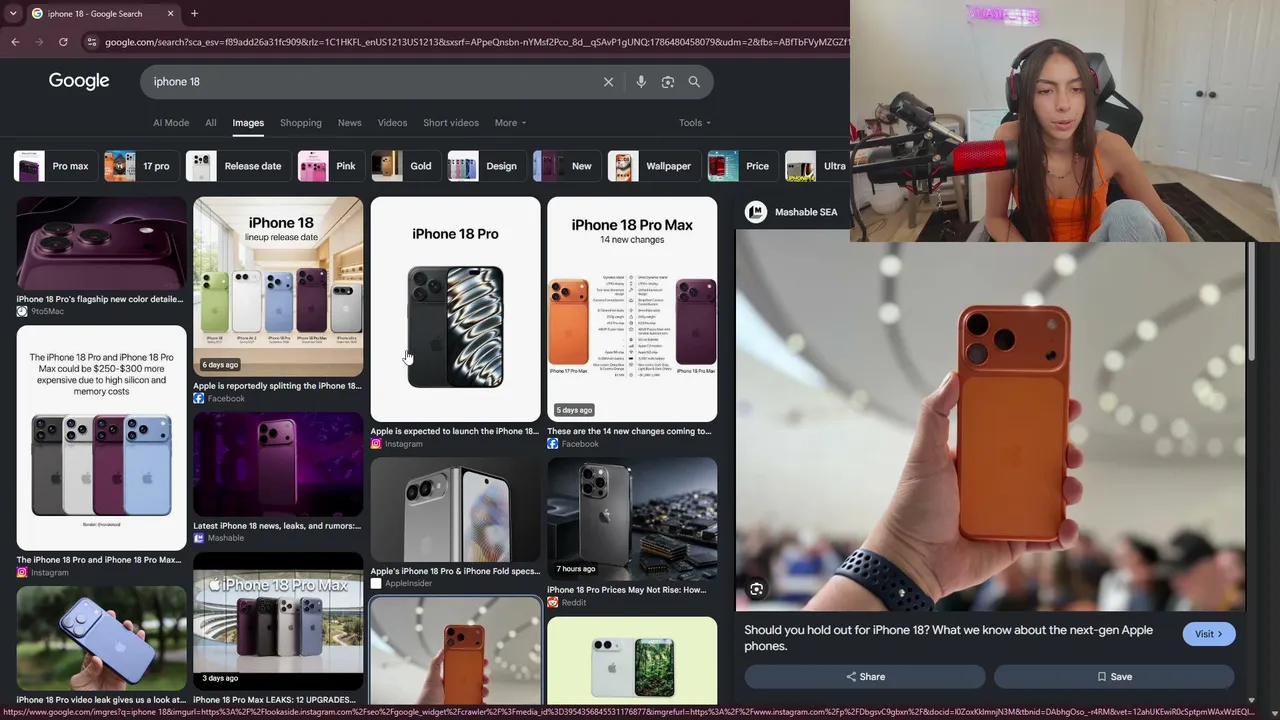Click 'These are the 14 new changes' caption
Image resolution: width=1280 pixels, height=720 pixels.
point(630,431)
